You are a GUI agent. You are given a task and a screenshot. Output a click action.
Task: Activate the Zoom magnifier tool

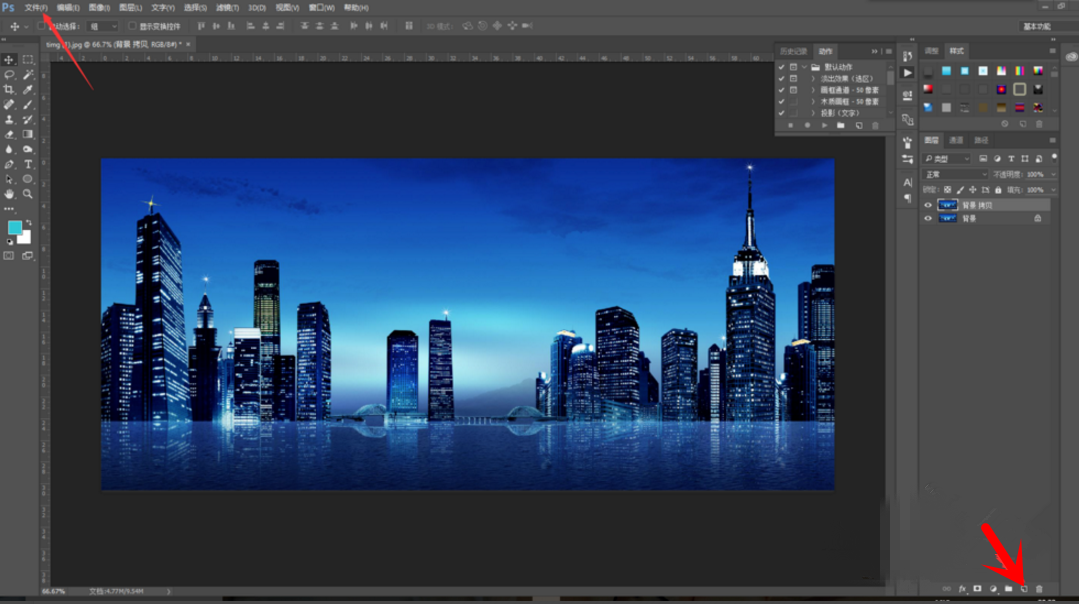[x=28, y=194]
